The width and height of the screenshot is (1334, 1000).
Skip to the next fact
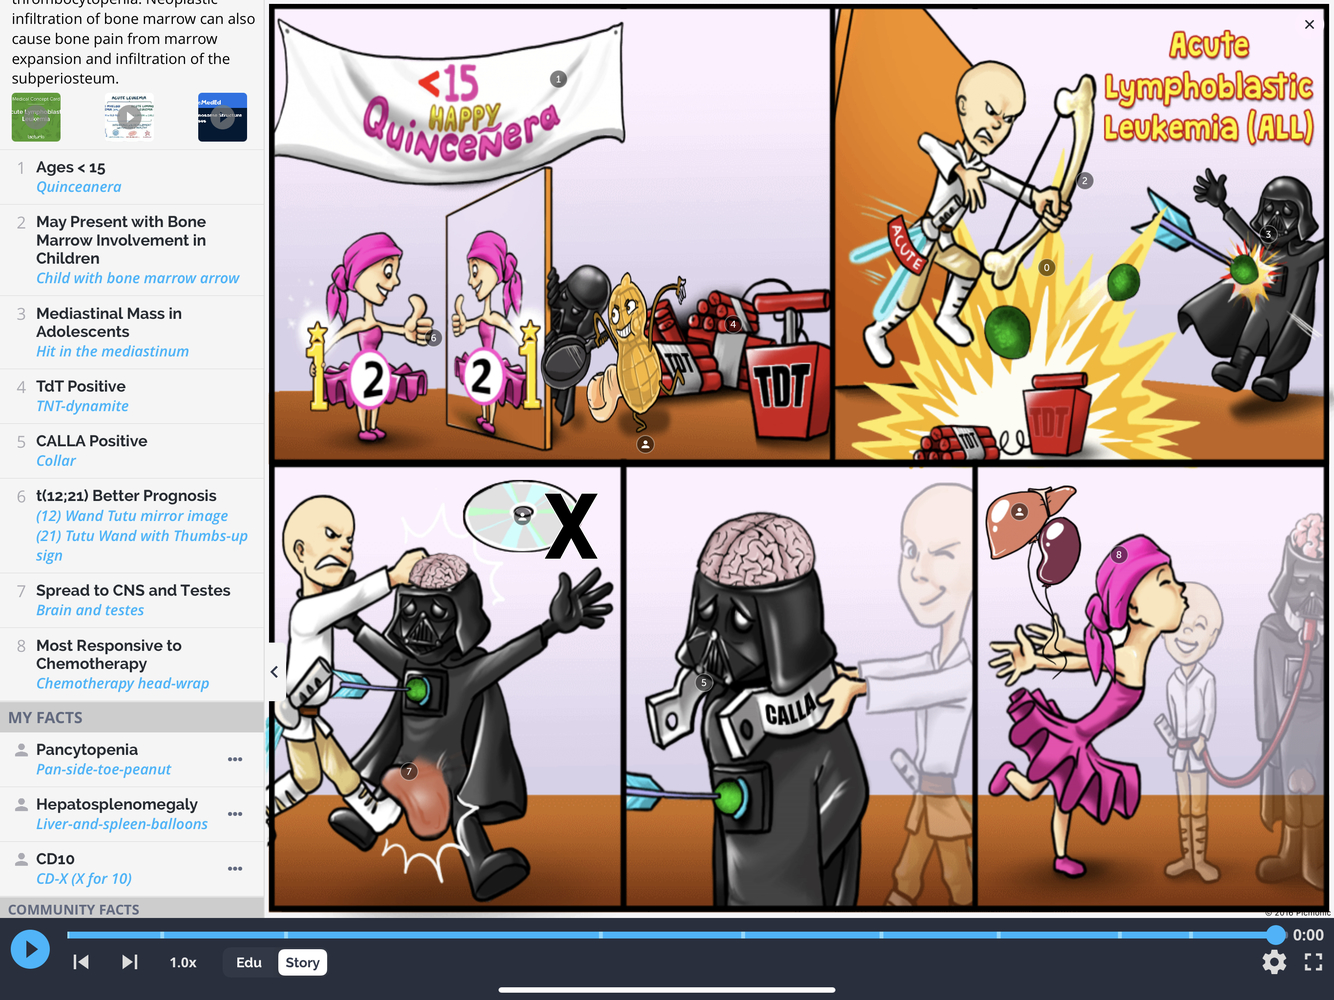click(130, 962)
